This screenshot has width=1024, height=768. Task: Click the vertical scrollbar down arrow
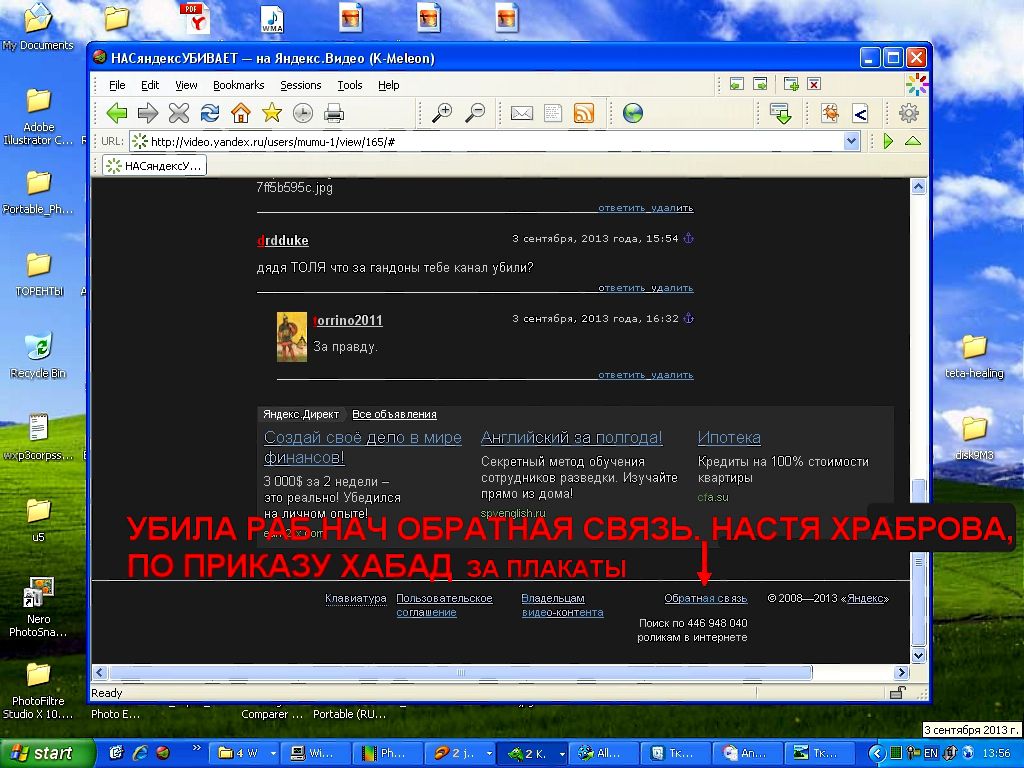pos(918,656)
